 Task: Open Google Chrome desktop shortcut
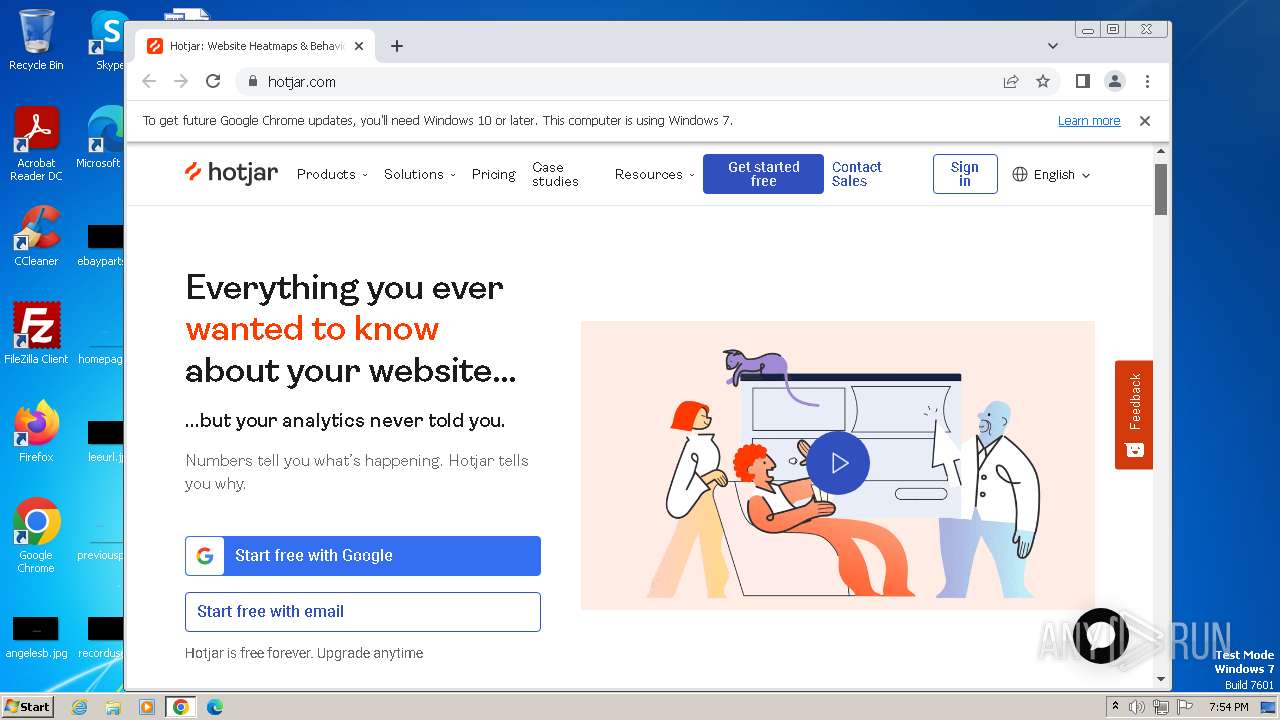(36, 536)
